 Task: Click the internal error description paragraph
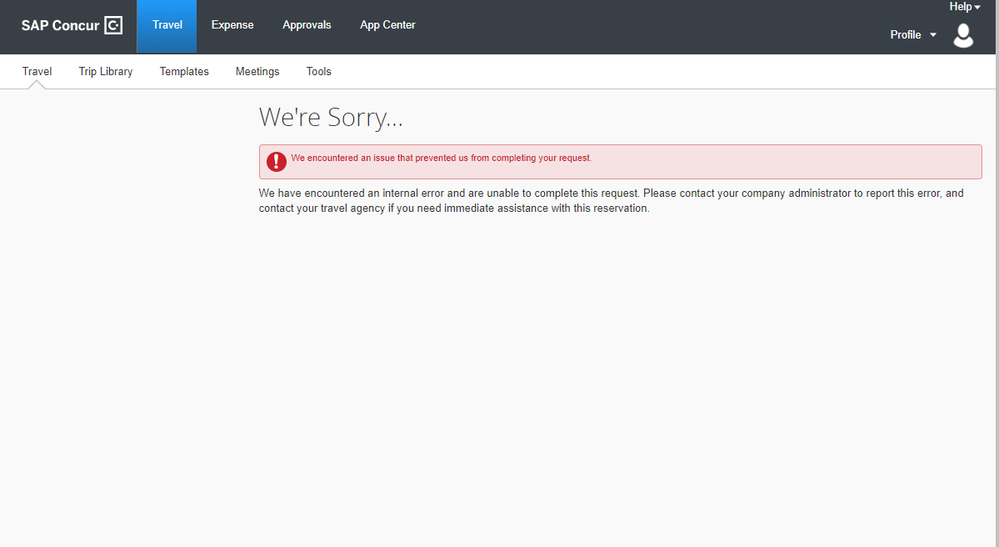tap(611, 201)
